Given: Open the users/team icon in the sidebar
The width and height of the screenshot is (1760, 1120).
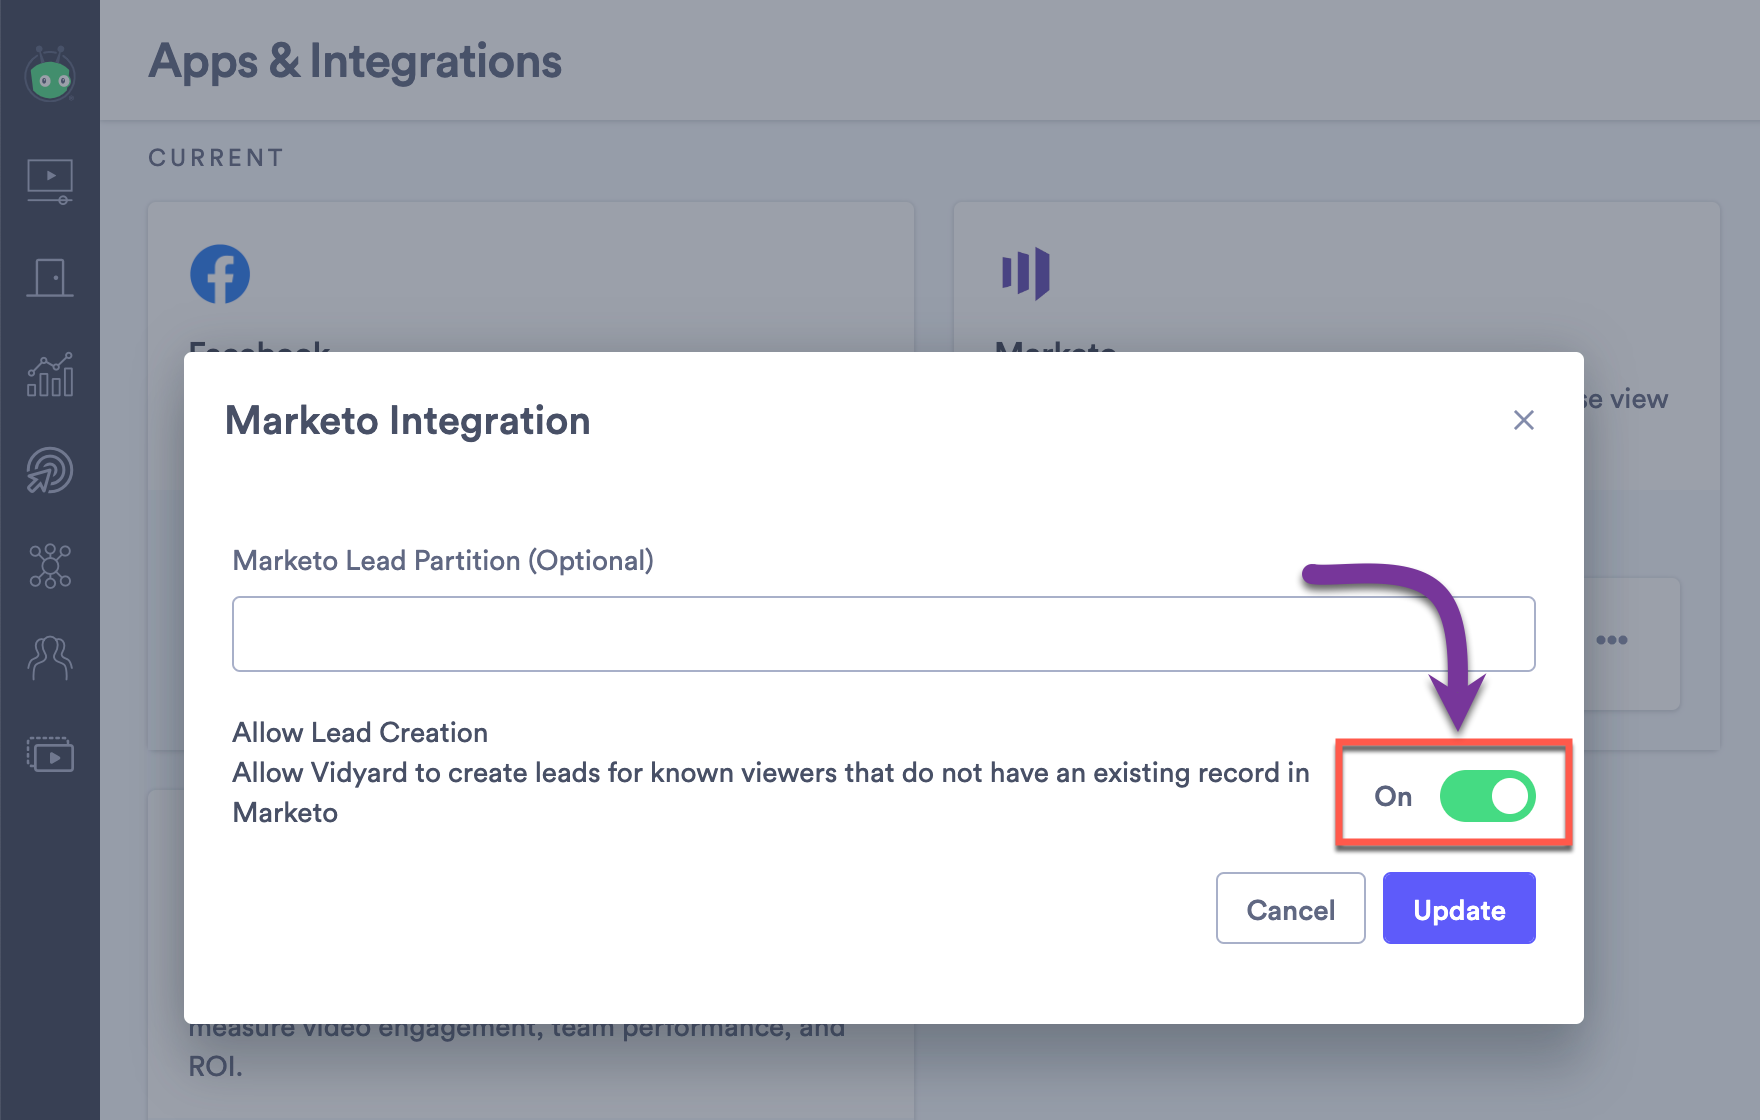Looking at the screenshot, I should [50, 659].
